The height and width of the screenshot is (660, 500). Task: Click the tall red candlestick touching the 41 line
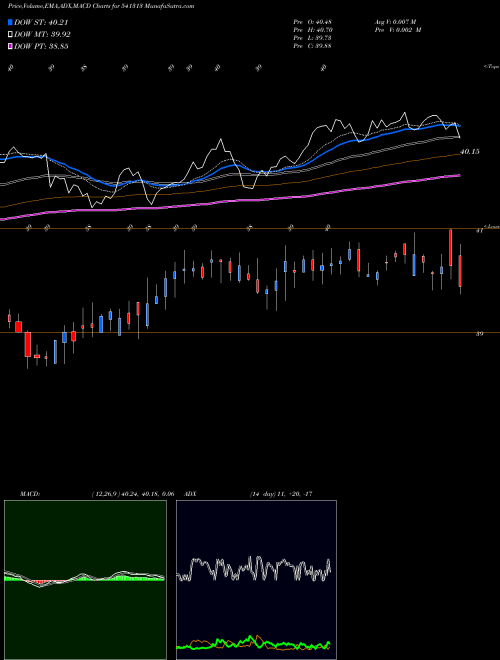pyautogui.click(x=450, y=248)
